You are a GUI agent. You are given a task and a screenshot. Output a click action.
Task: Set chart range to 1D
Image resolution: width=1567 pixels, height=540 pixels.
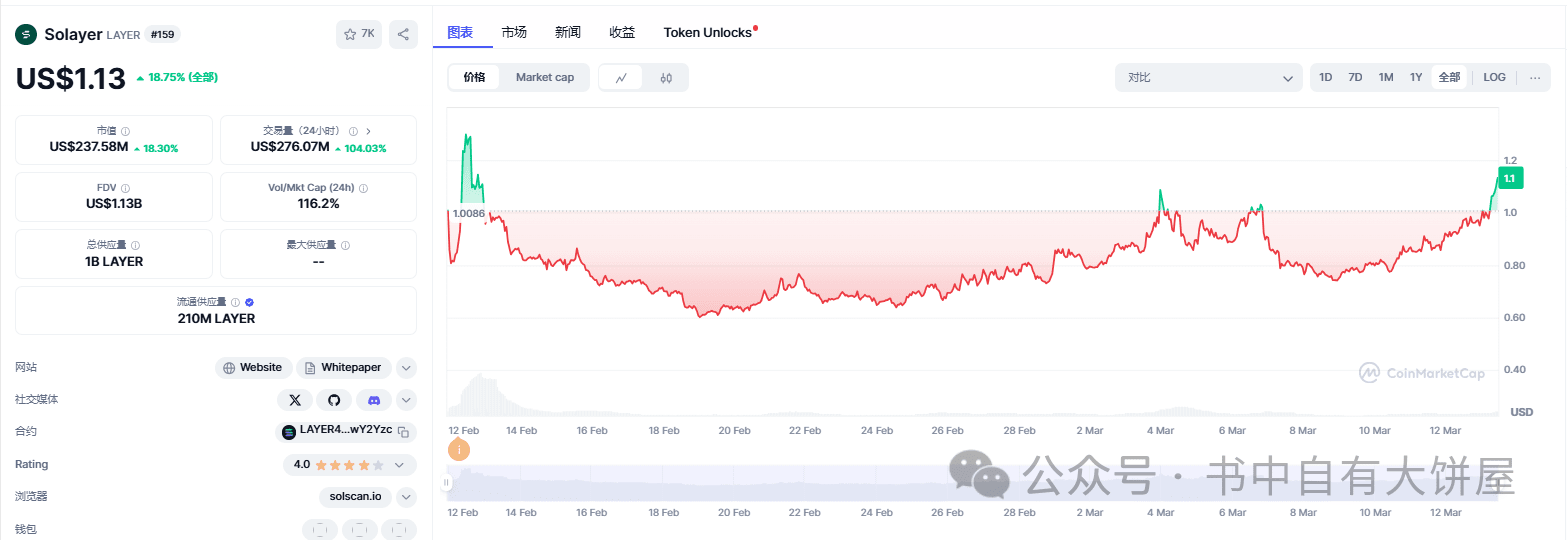coord(1325,77)
